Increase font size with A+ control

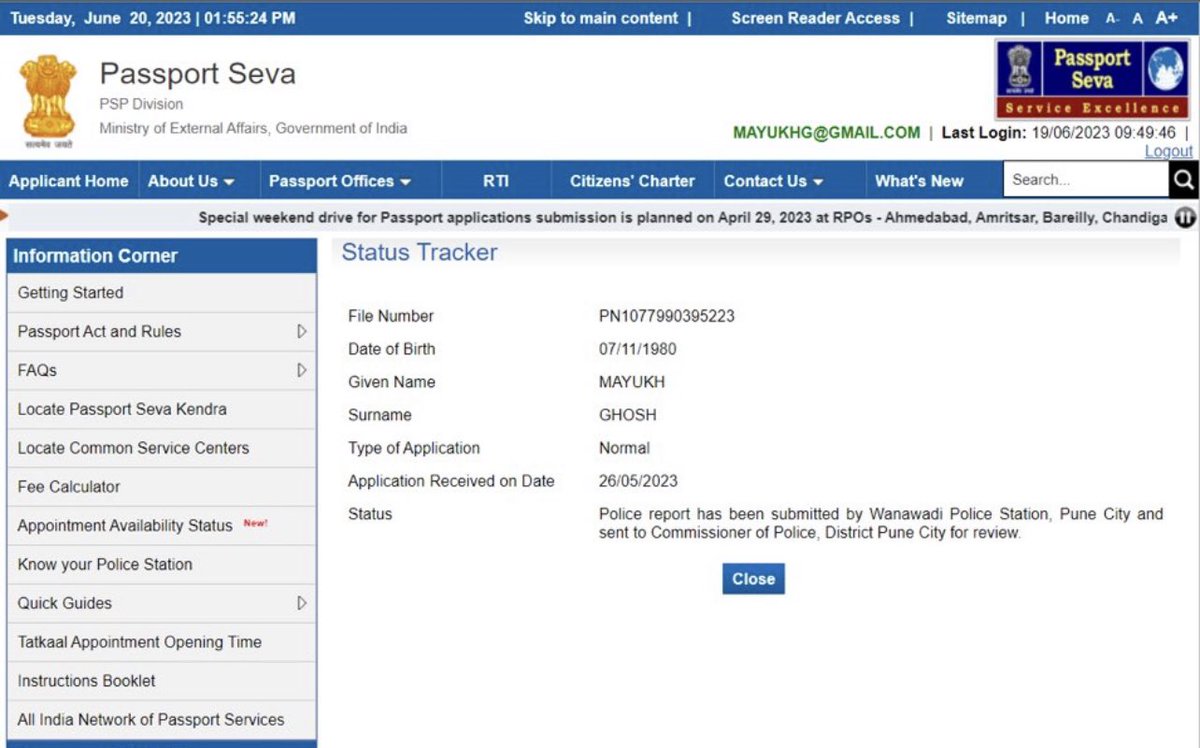(x=1166, y=18)
